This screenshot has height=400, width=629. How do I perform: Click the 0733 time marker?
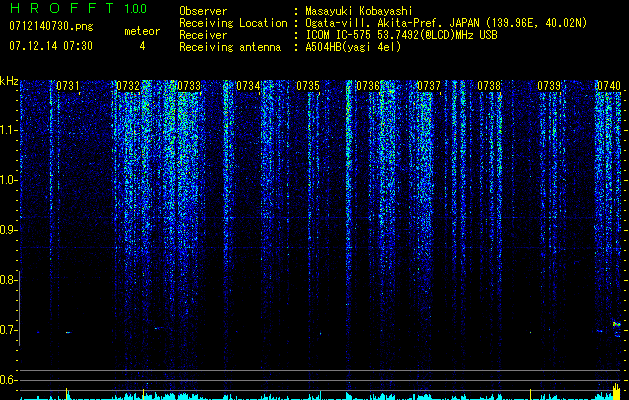[189, 86]
